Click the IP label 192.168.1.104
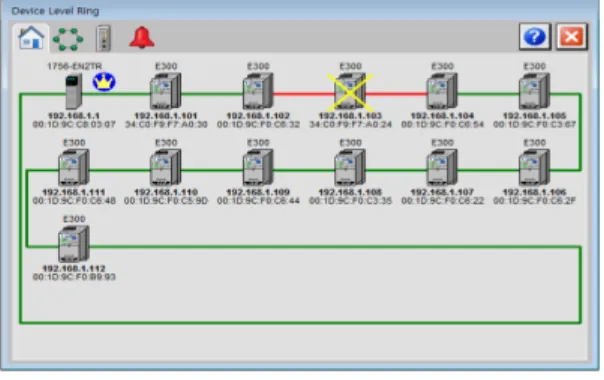Viewport: 604px width, 380px height. pos(442,116)
